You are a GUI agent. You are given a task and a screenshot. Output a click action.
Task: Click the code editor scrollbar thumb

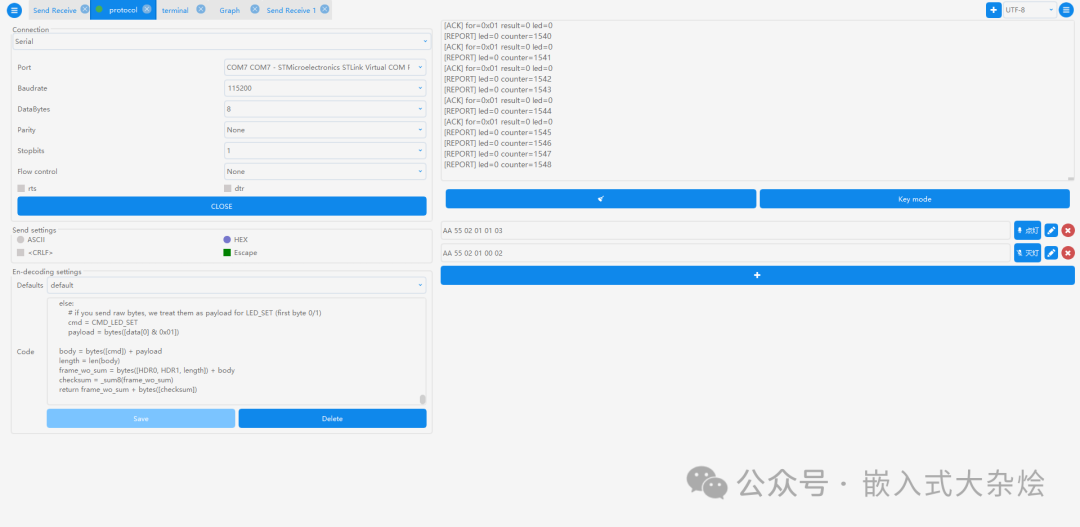(422, 399)
